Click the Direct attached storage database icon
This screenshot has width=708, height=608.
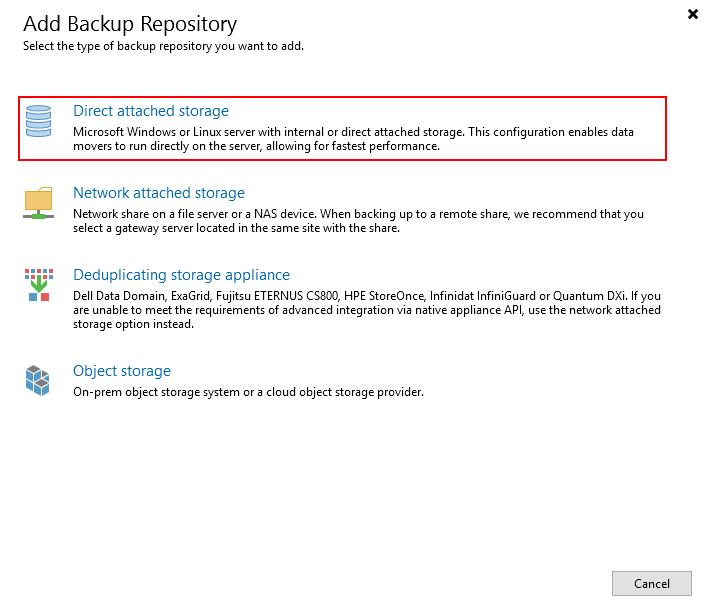click(38, 121)
